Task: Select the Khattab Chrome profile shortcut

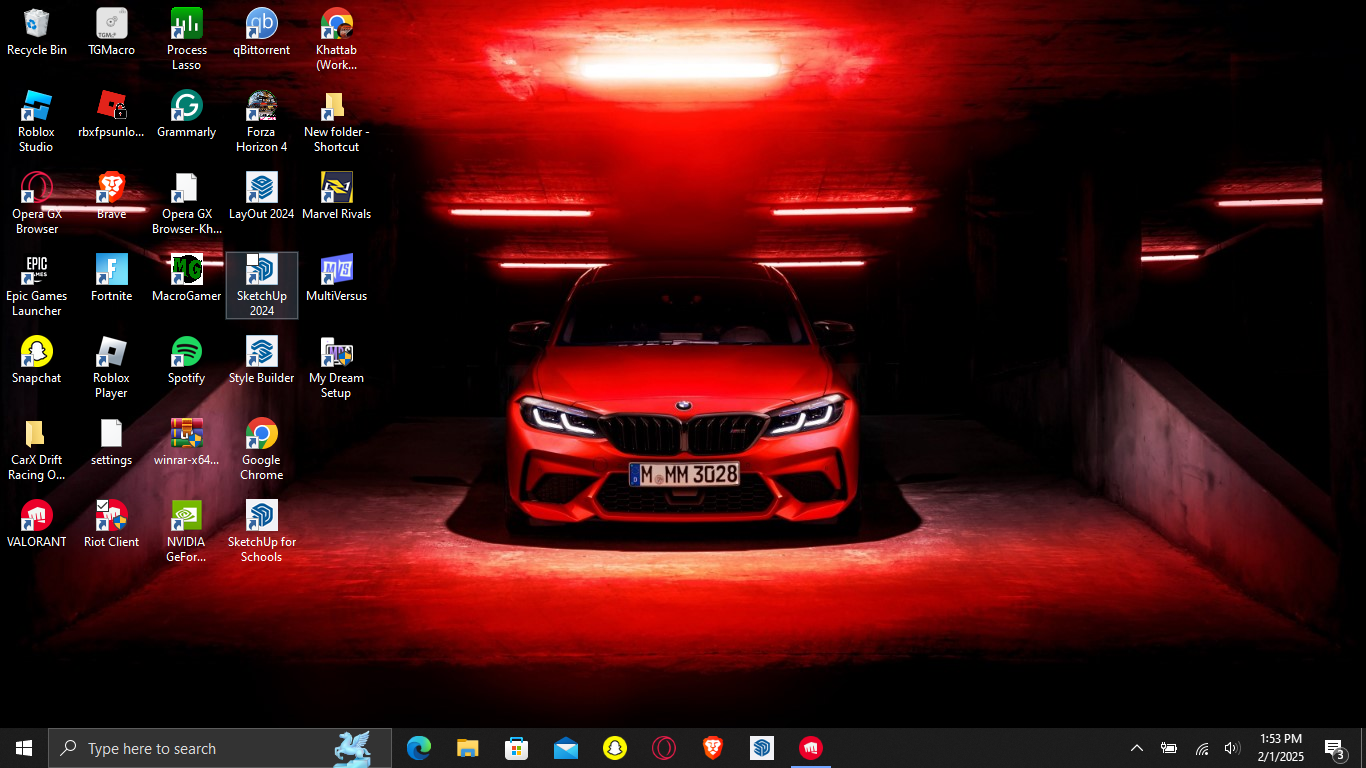Action: point(336,39)
